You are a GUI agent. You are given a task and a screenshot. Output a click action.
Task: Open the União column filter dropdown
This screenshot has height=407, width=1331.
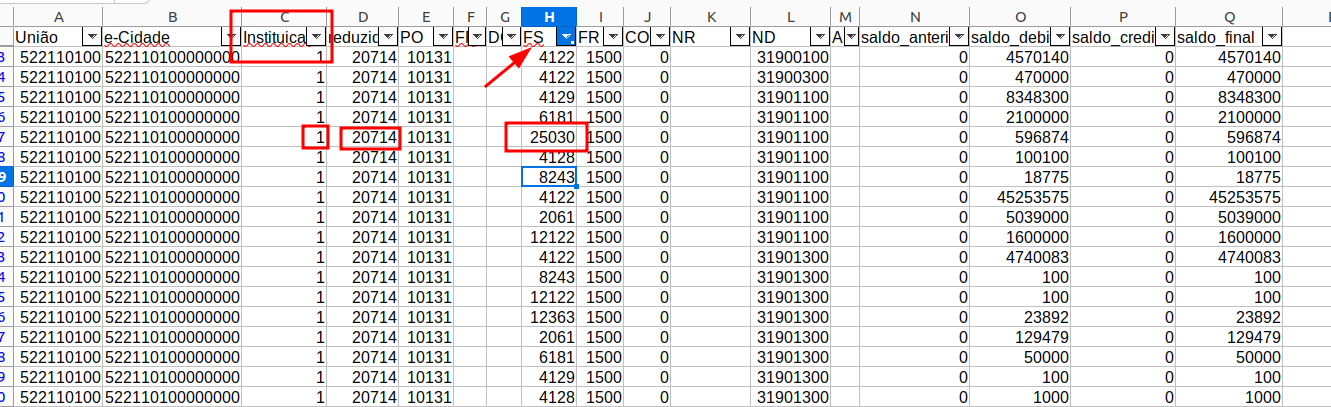point(91,37)
